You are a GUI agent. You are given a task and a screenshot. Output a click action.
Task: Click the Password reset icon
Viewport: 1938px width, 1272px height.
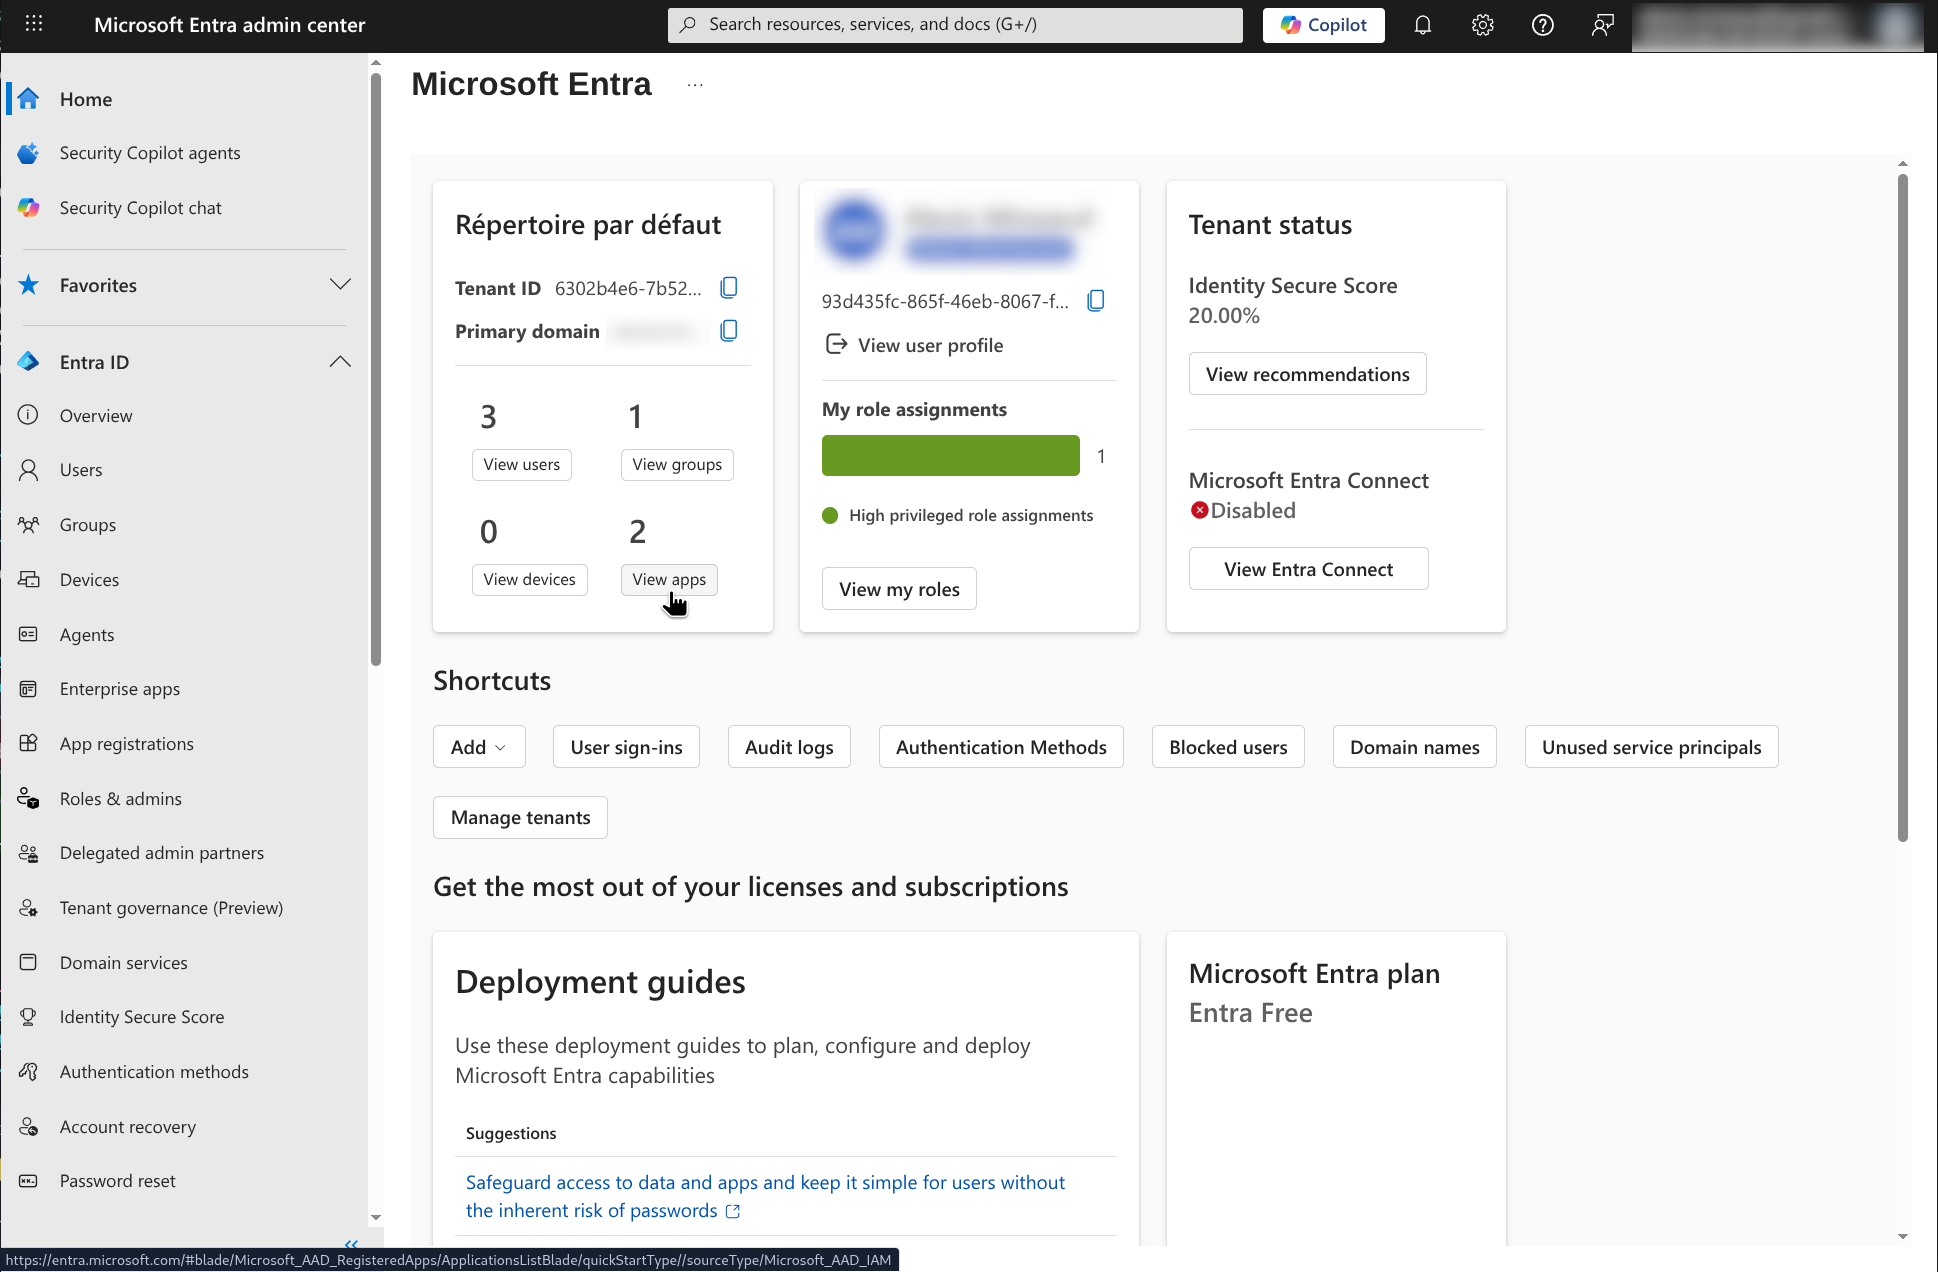(28, 1181)
